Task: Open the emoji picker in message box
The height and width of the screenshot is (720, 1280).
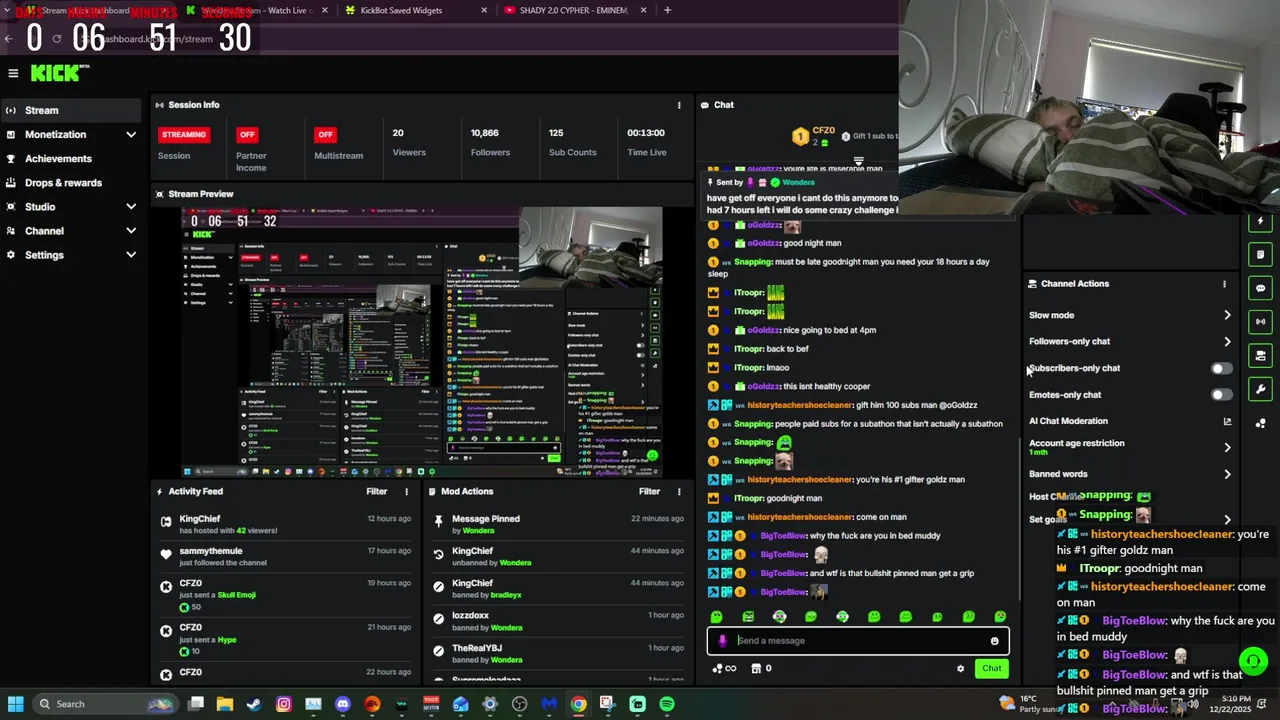Action: tap(994, 641)
